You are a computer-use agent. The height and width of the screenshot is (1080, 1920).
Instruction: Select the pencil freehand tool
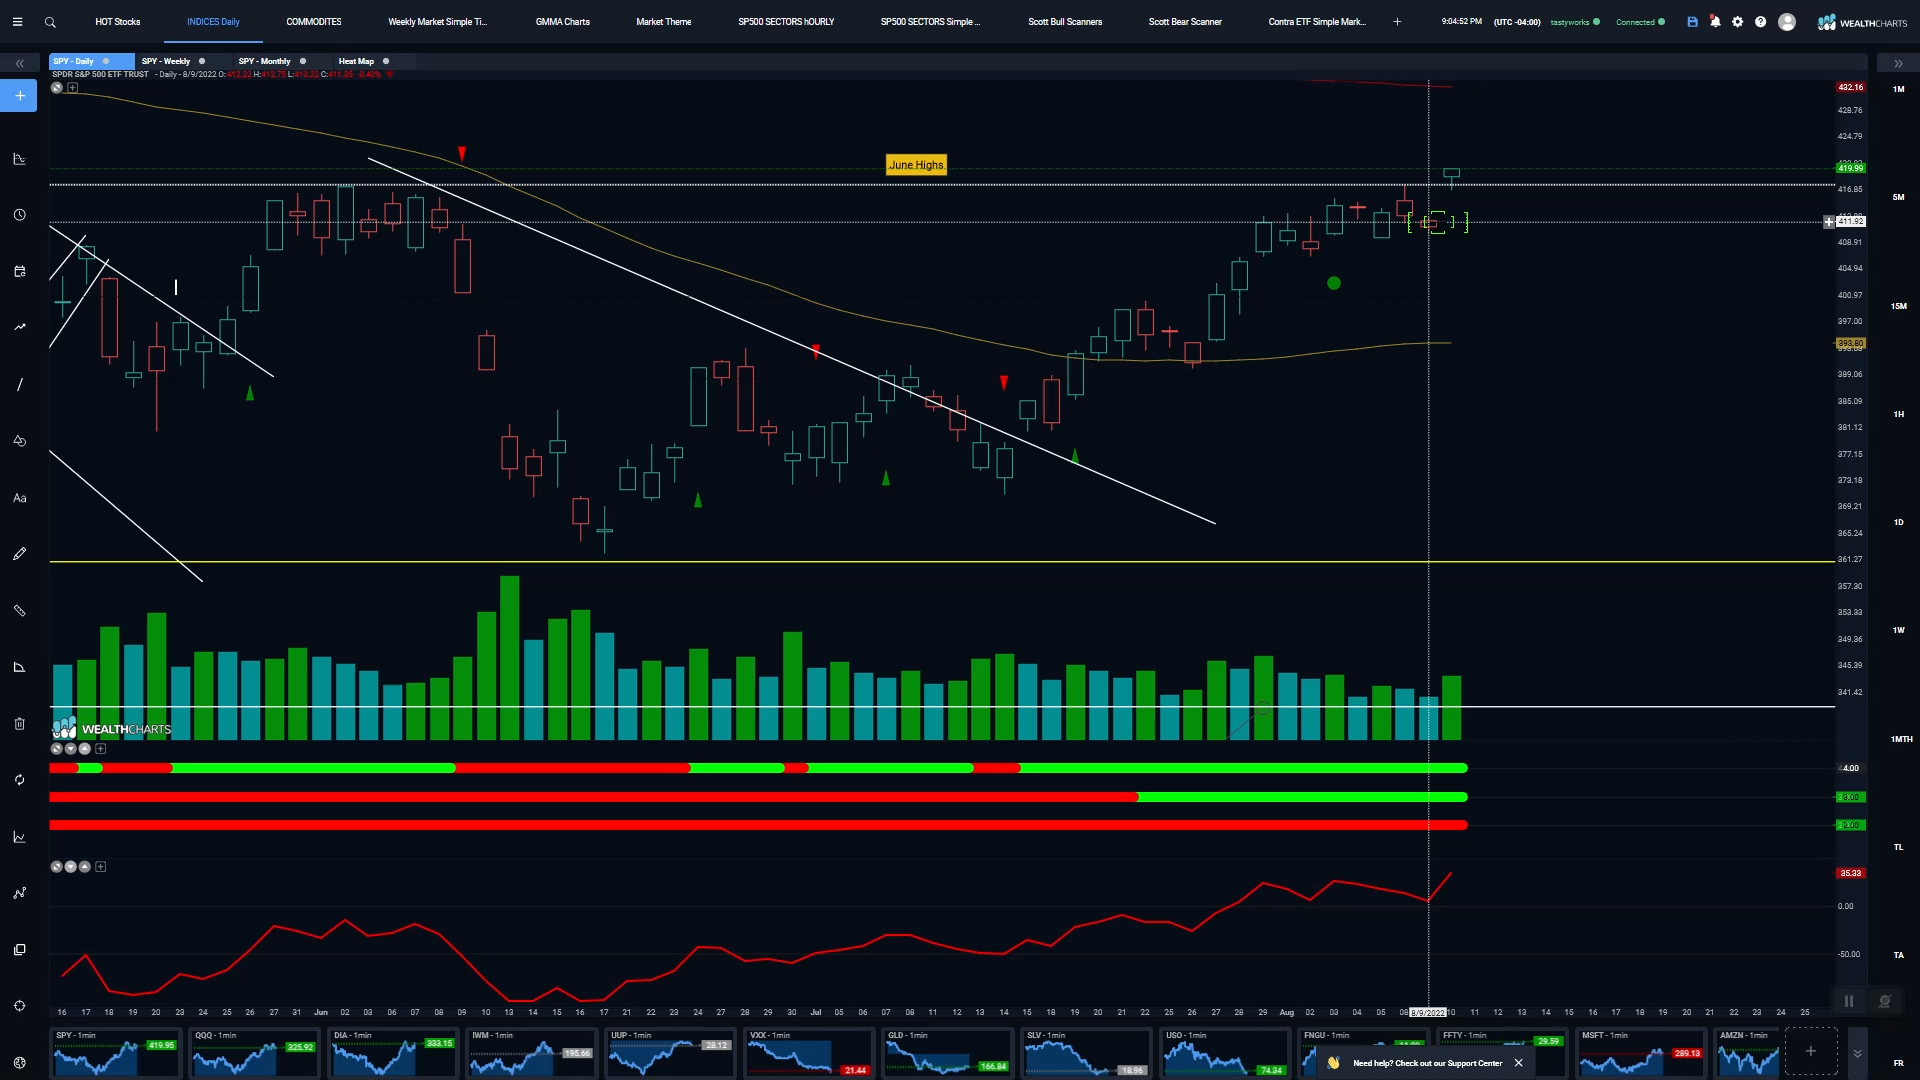coord(19,554)
